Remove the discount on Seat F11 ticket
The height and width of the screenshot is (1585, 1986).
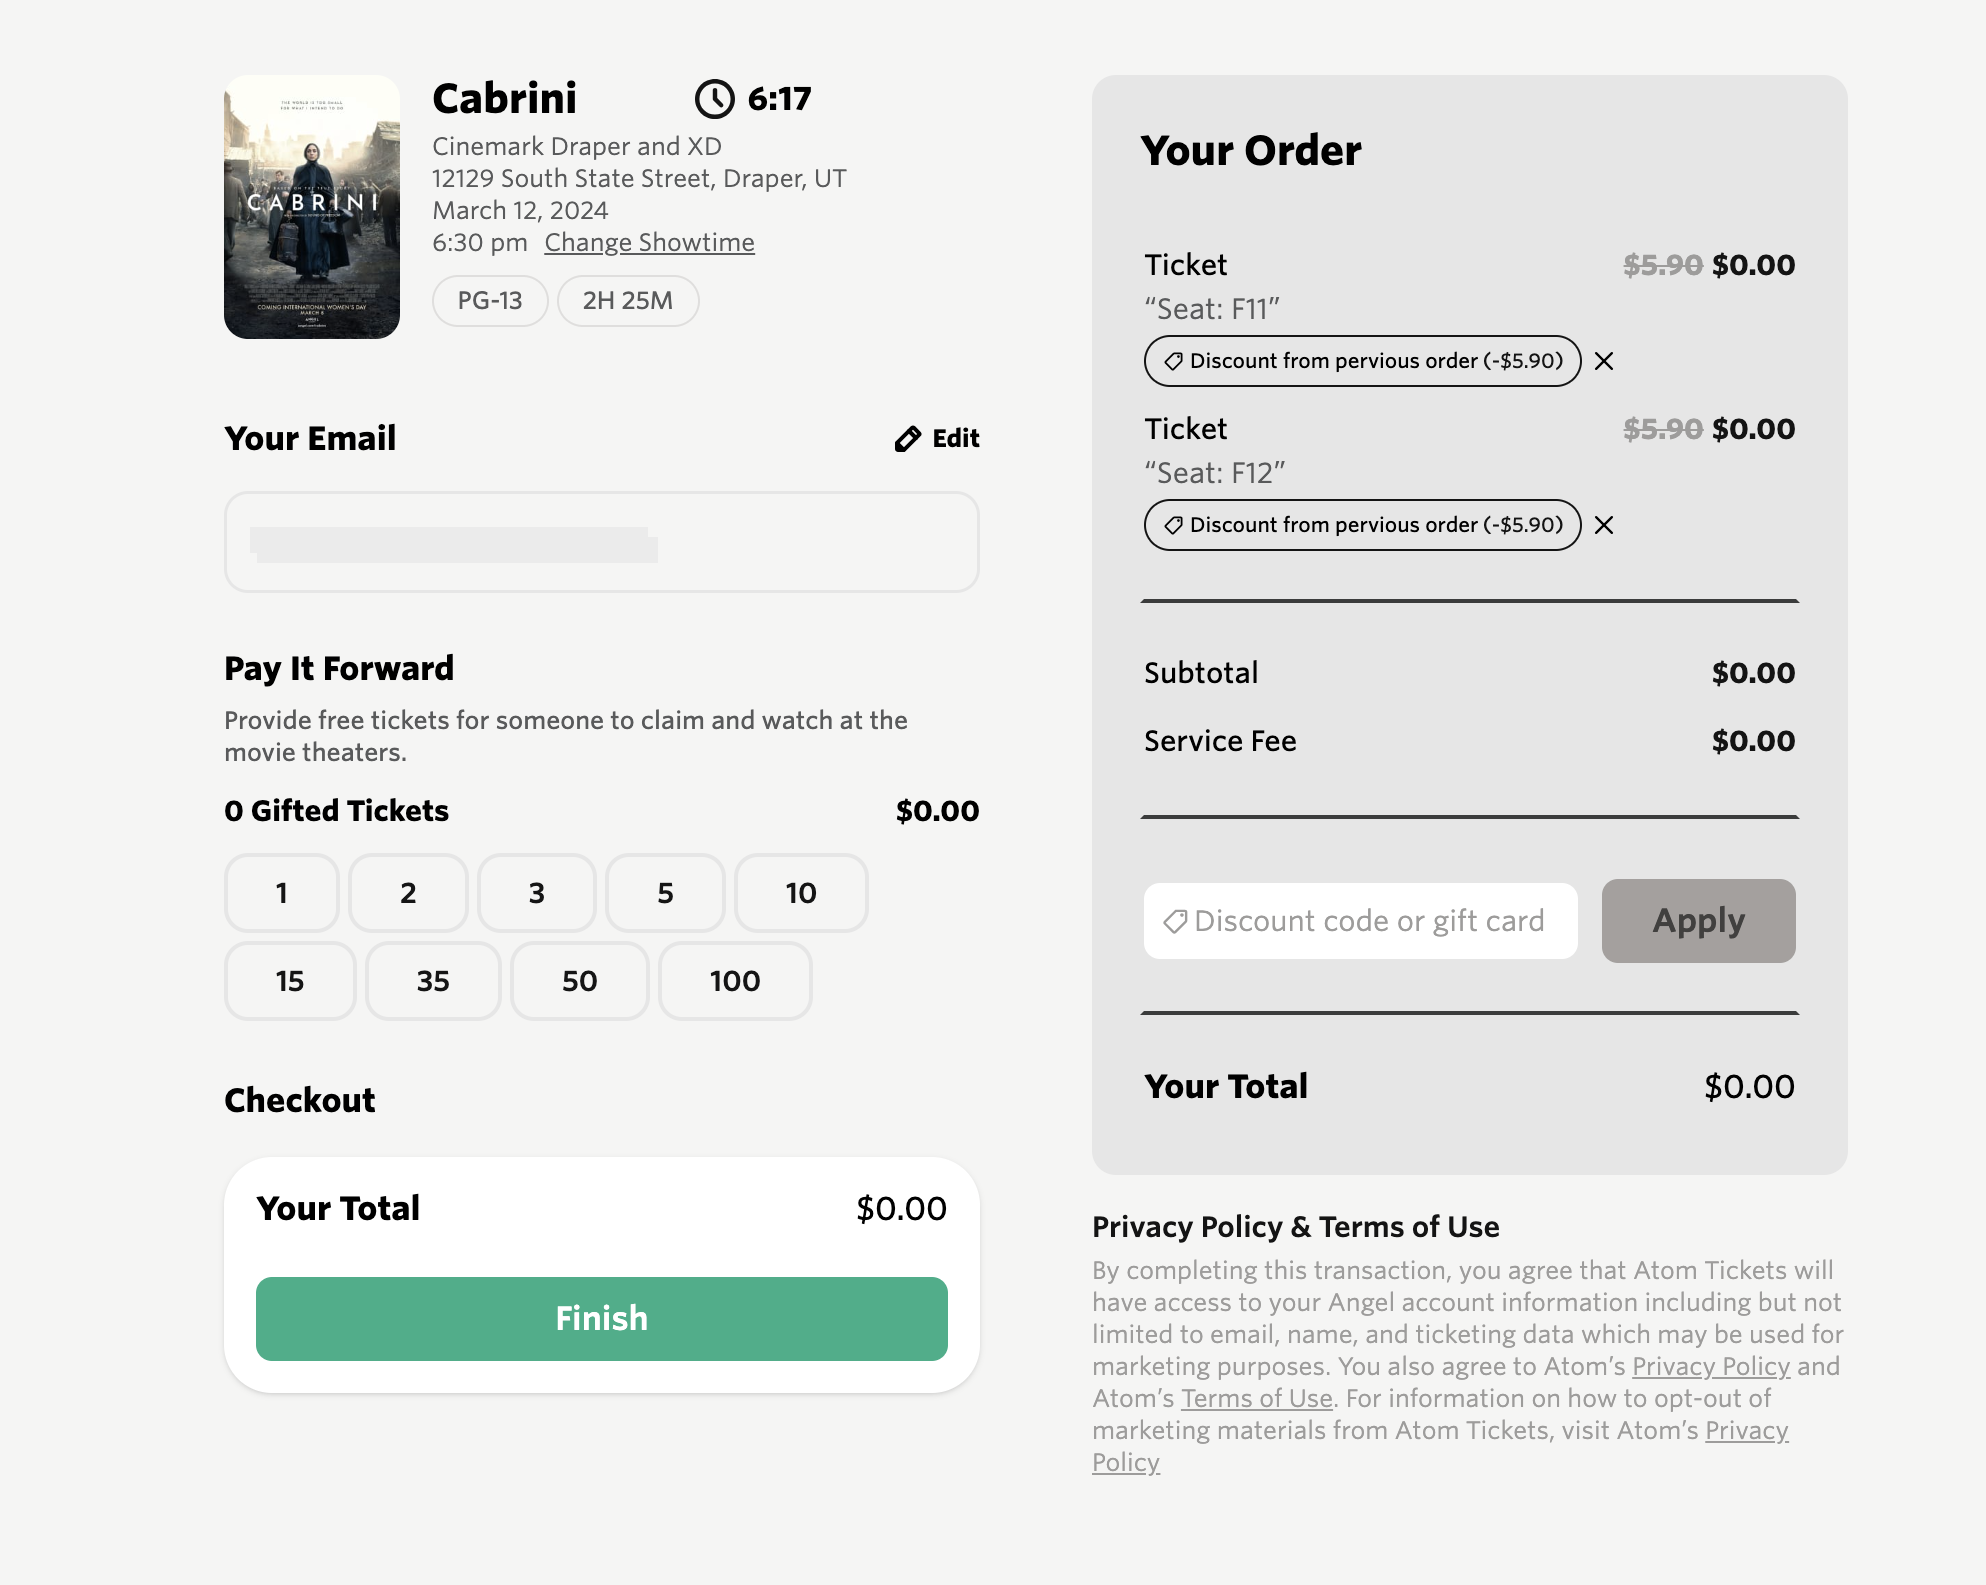[x=1604, y=361]
